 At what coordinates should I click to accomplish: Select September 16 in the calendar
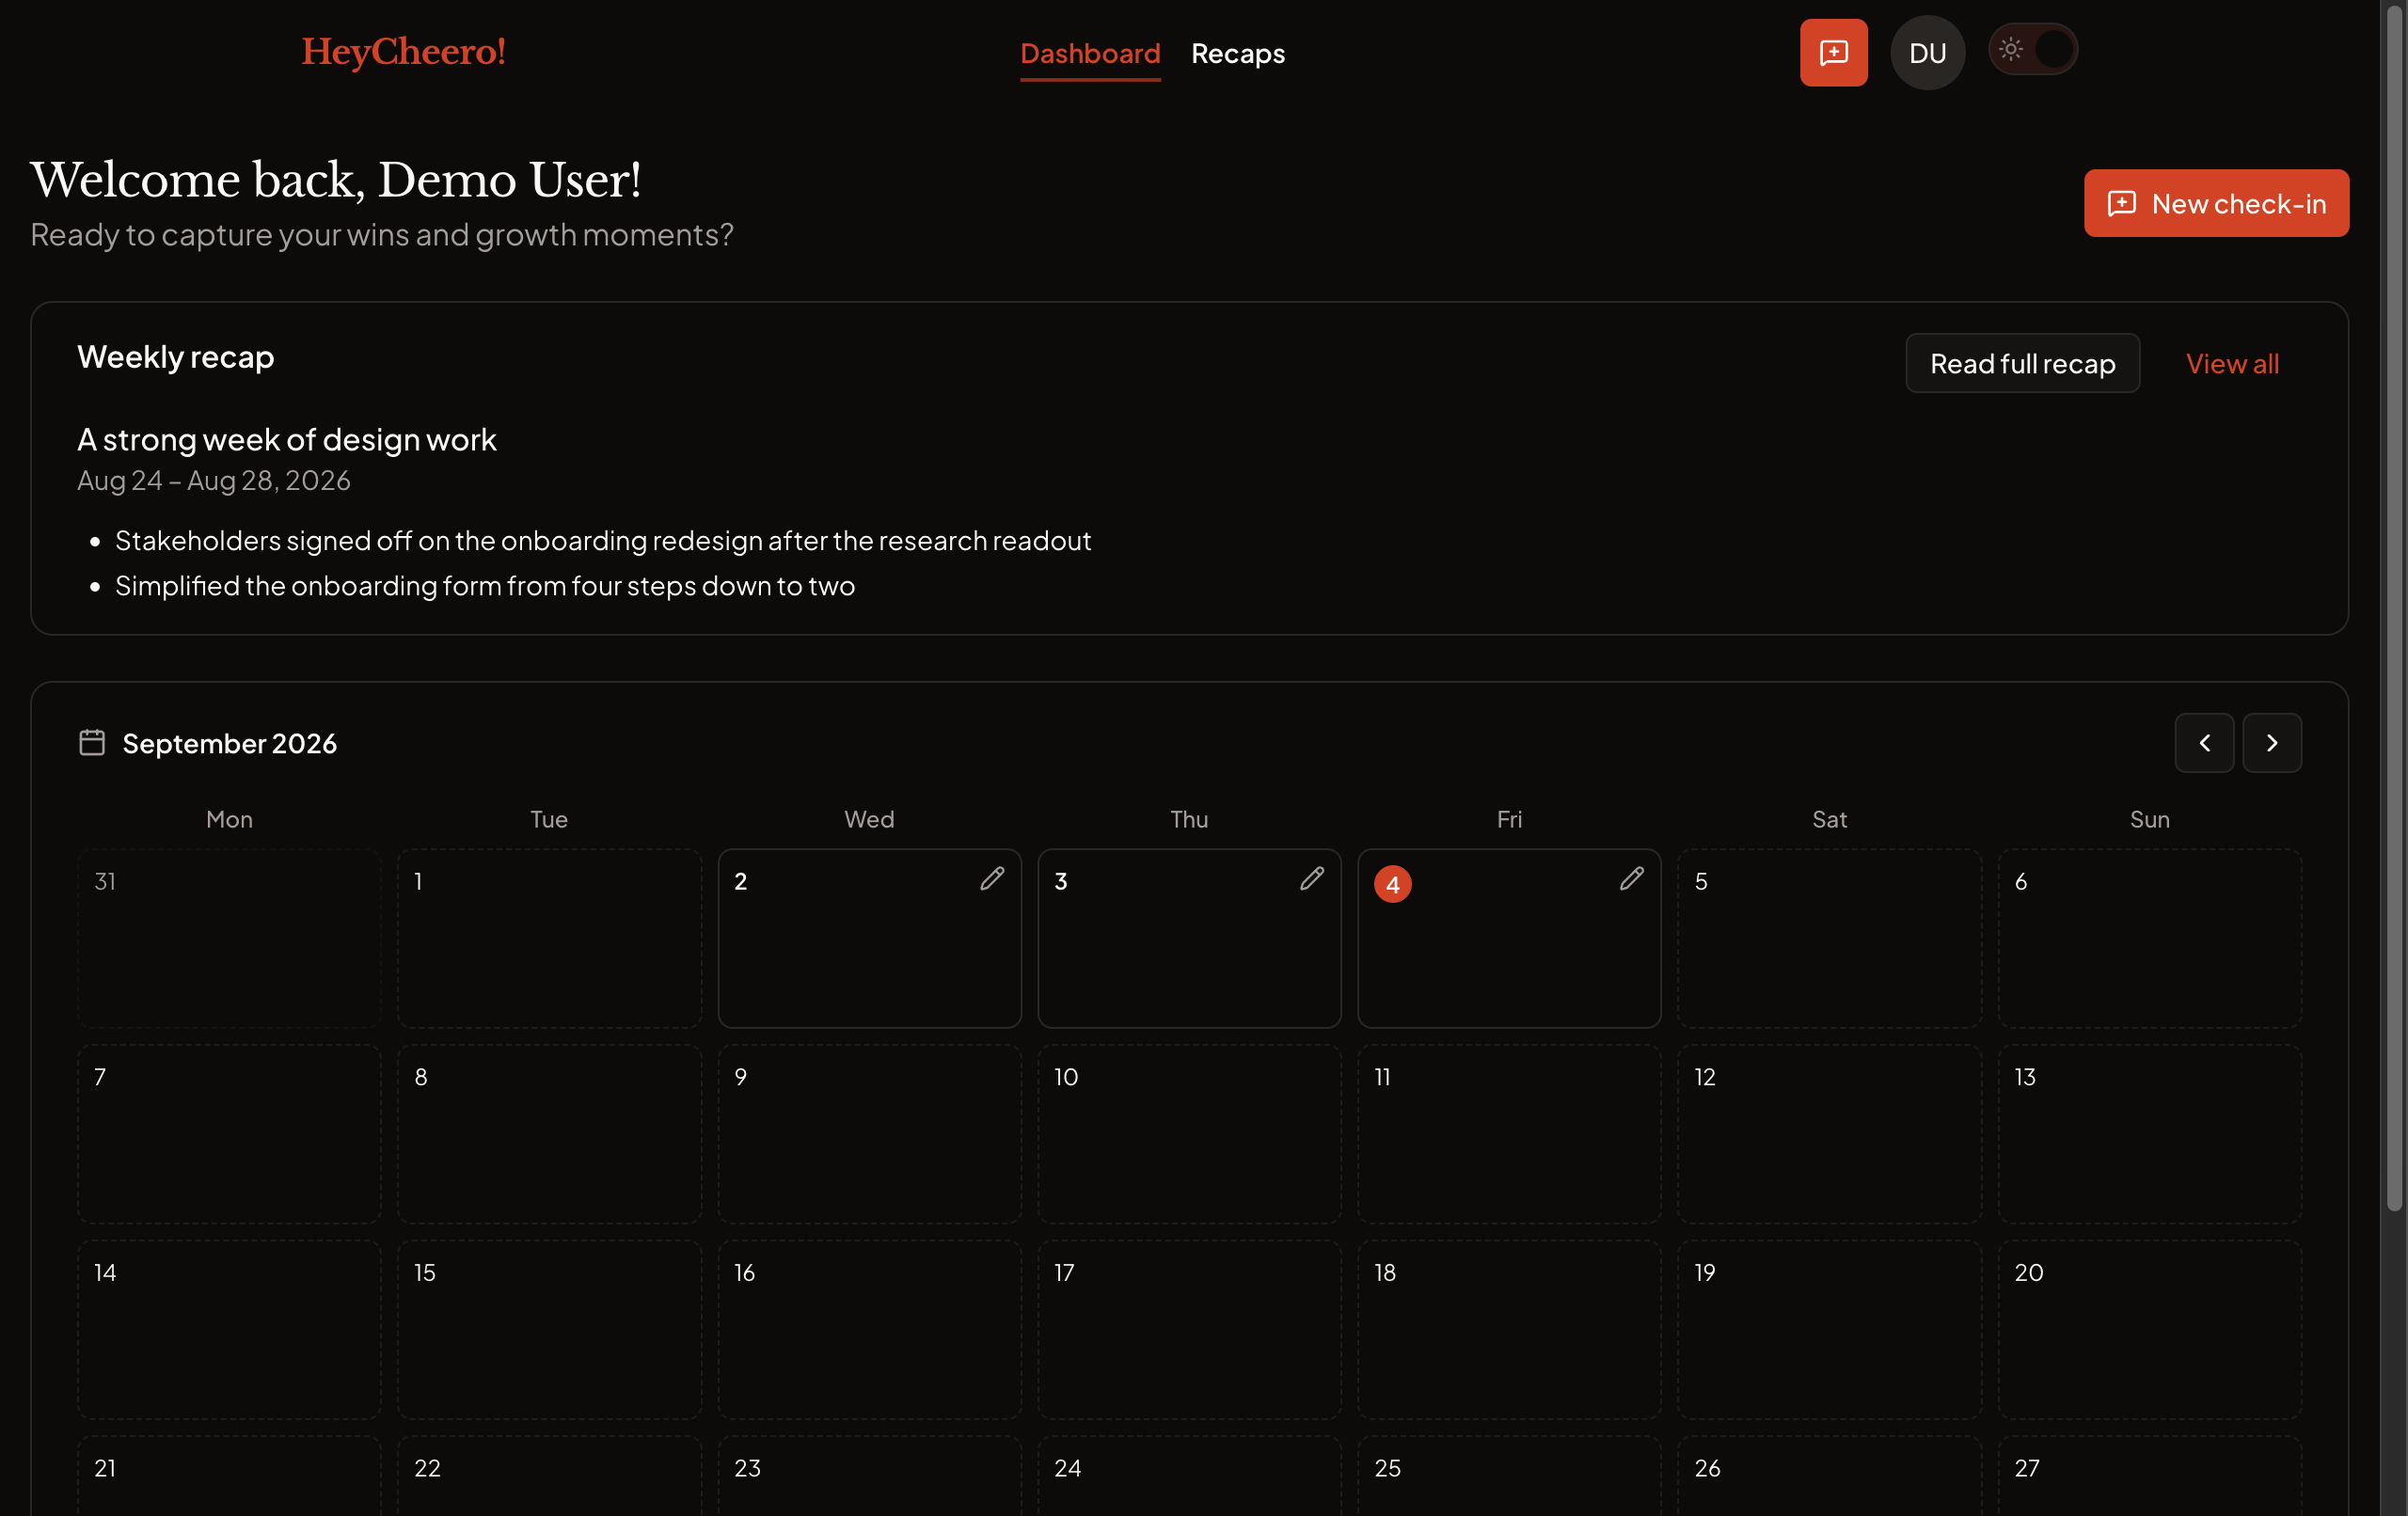869,1330
